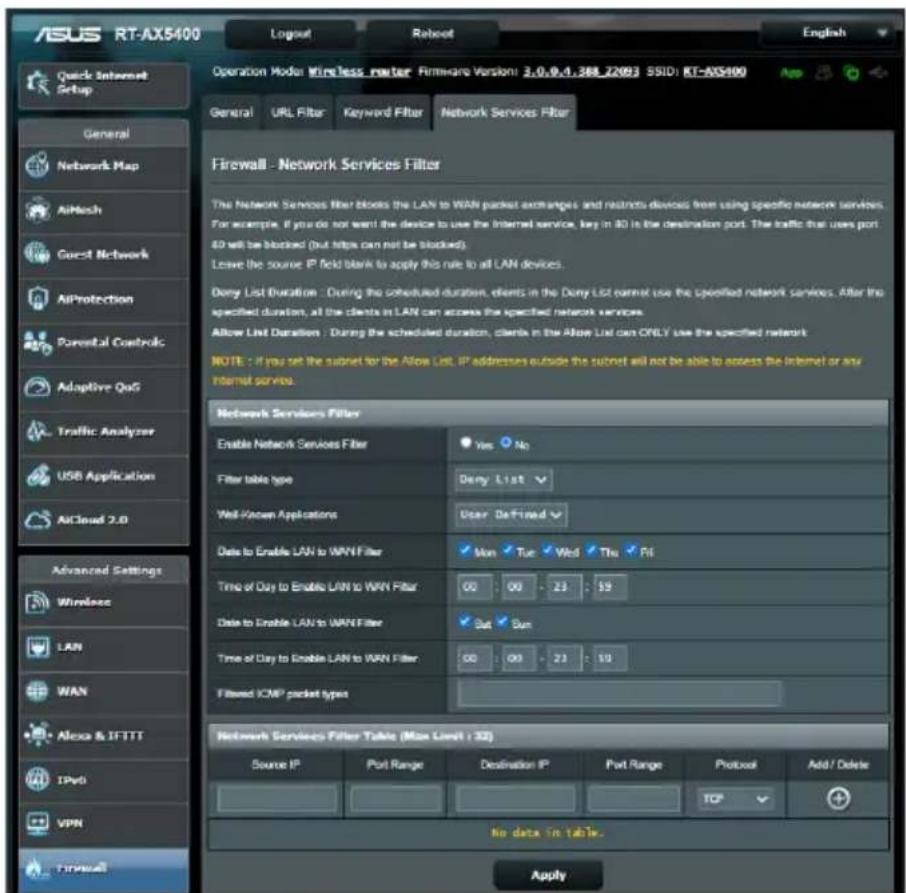Open the Well-Known Applications User Defined dropdown
The width and height of the screenshot is (906, 893).
(x=511, y=514)
